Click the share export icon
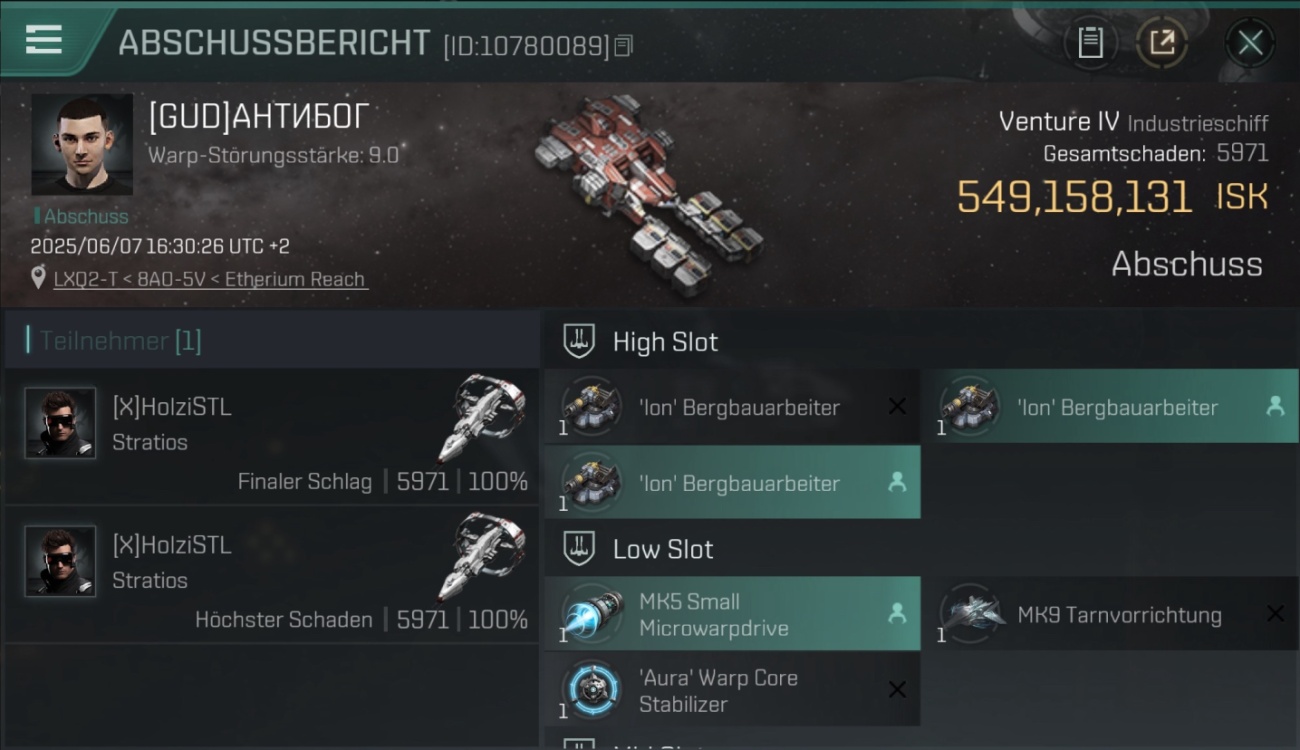 (1161, 43)
